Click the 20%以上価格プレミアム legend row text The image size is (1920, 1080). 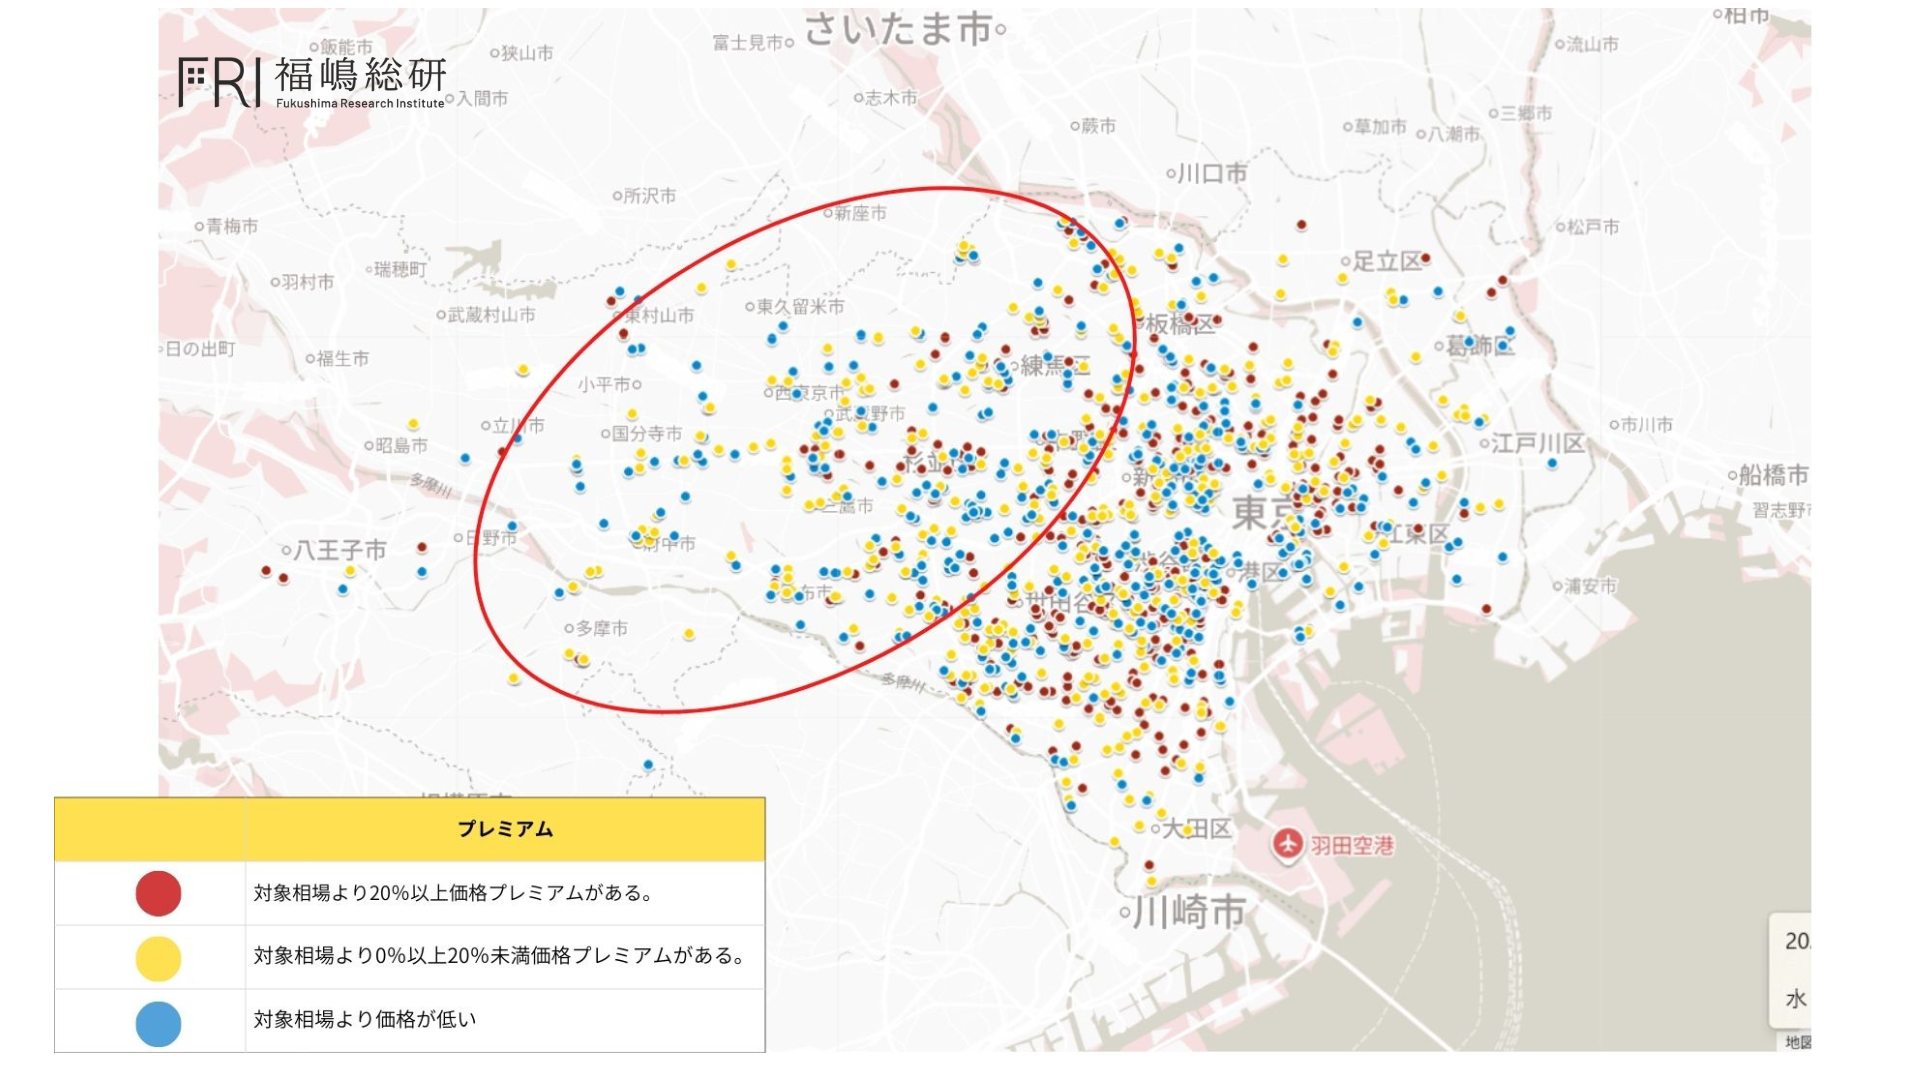(x=452, y=893)
